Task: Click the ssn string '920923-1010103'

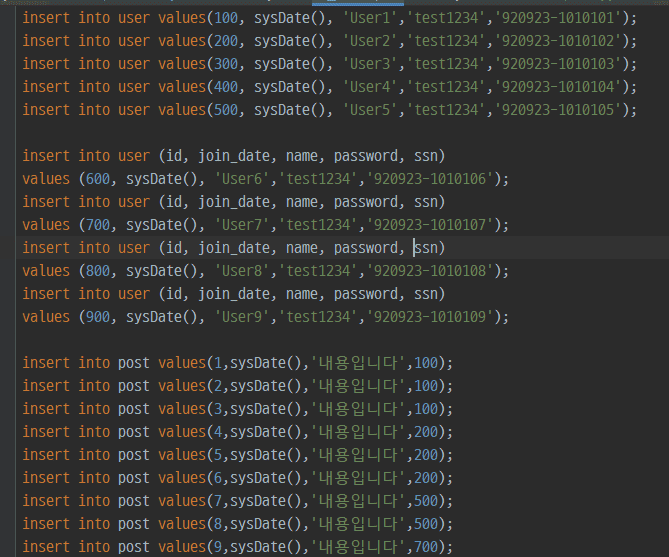Action: click(558, 64)
